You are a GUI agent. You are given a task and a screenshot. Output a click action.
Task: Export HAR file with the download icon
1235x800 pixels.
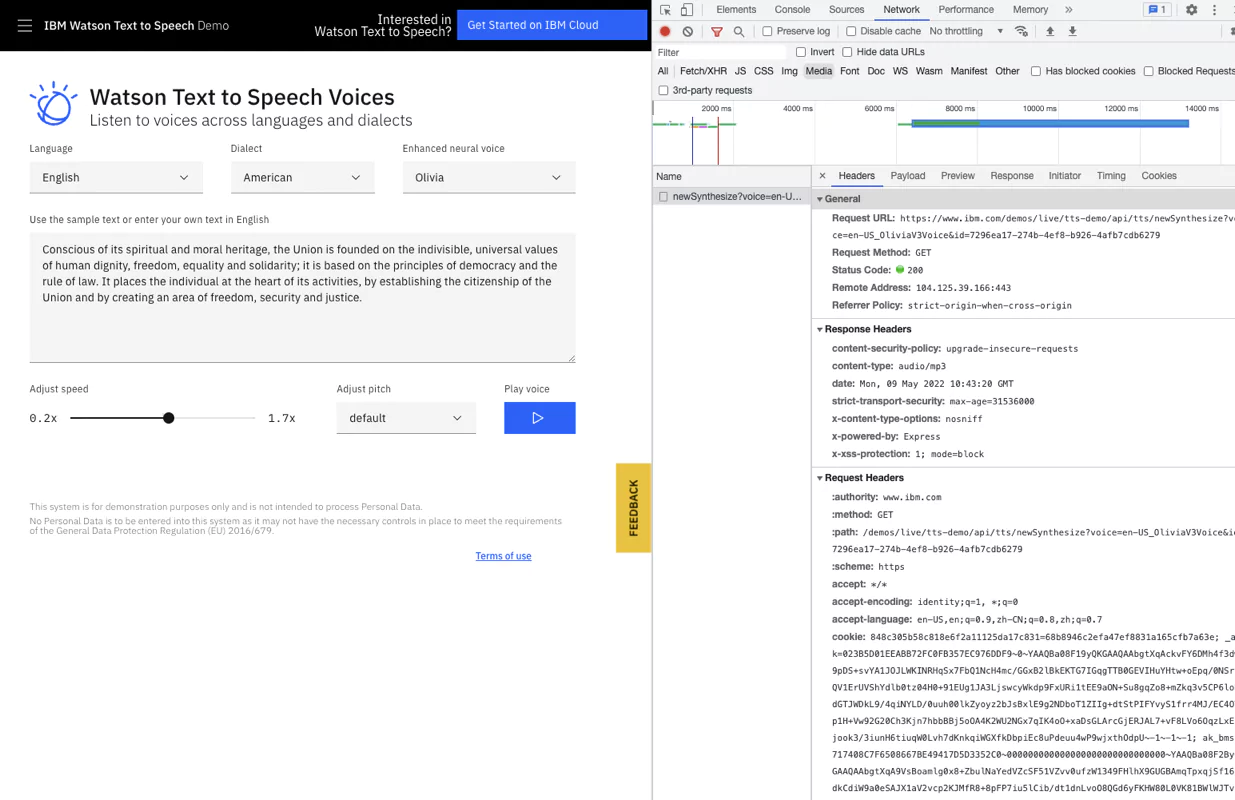(1072, 31)
